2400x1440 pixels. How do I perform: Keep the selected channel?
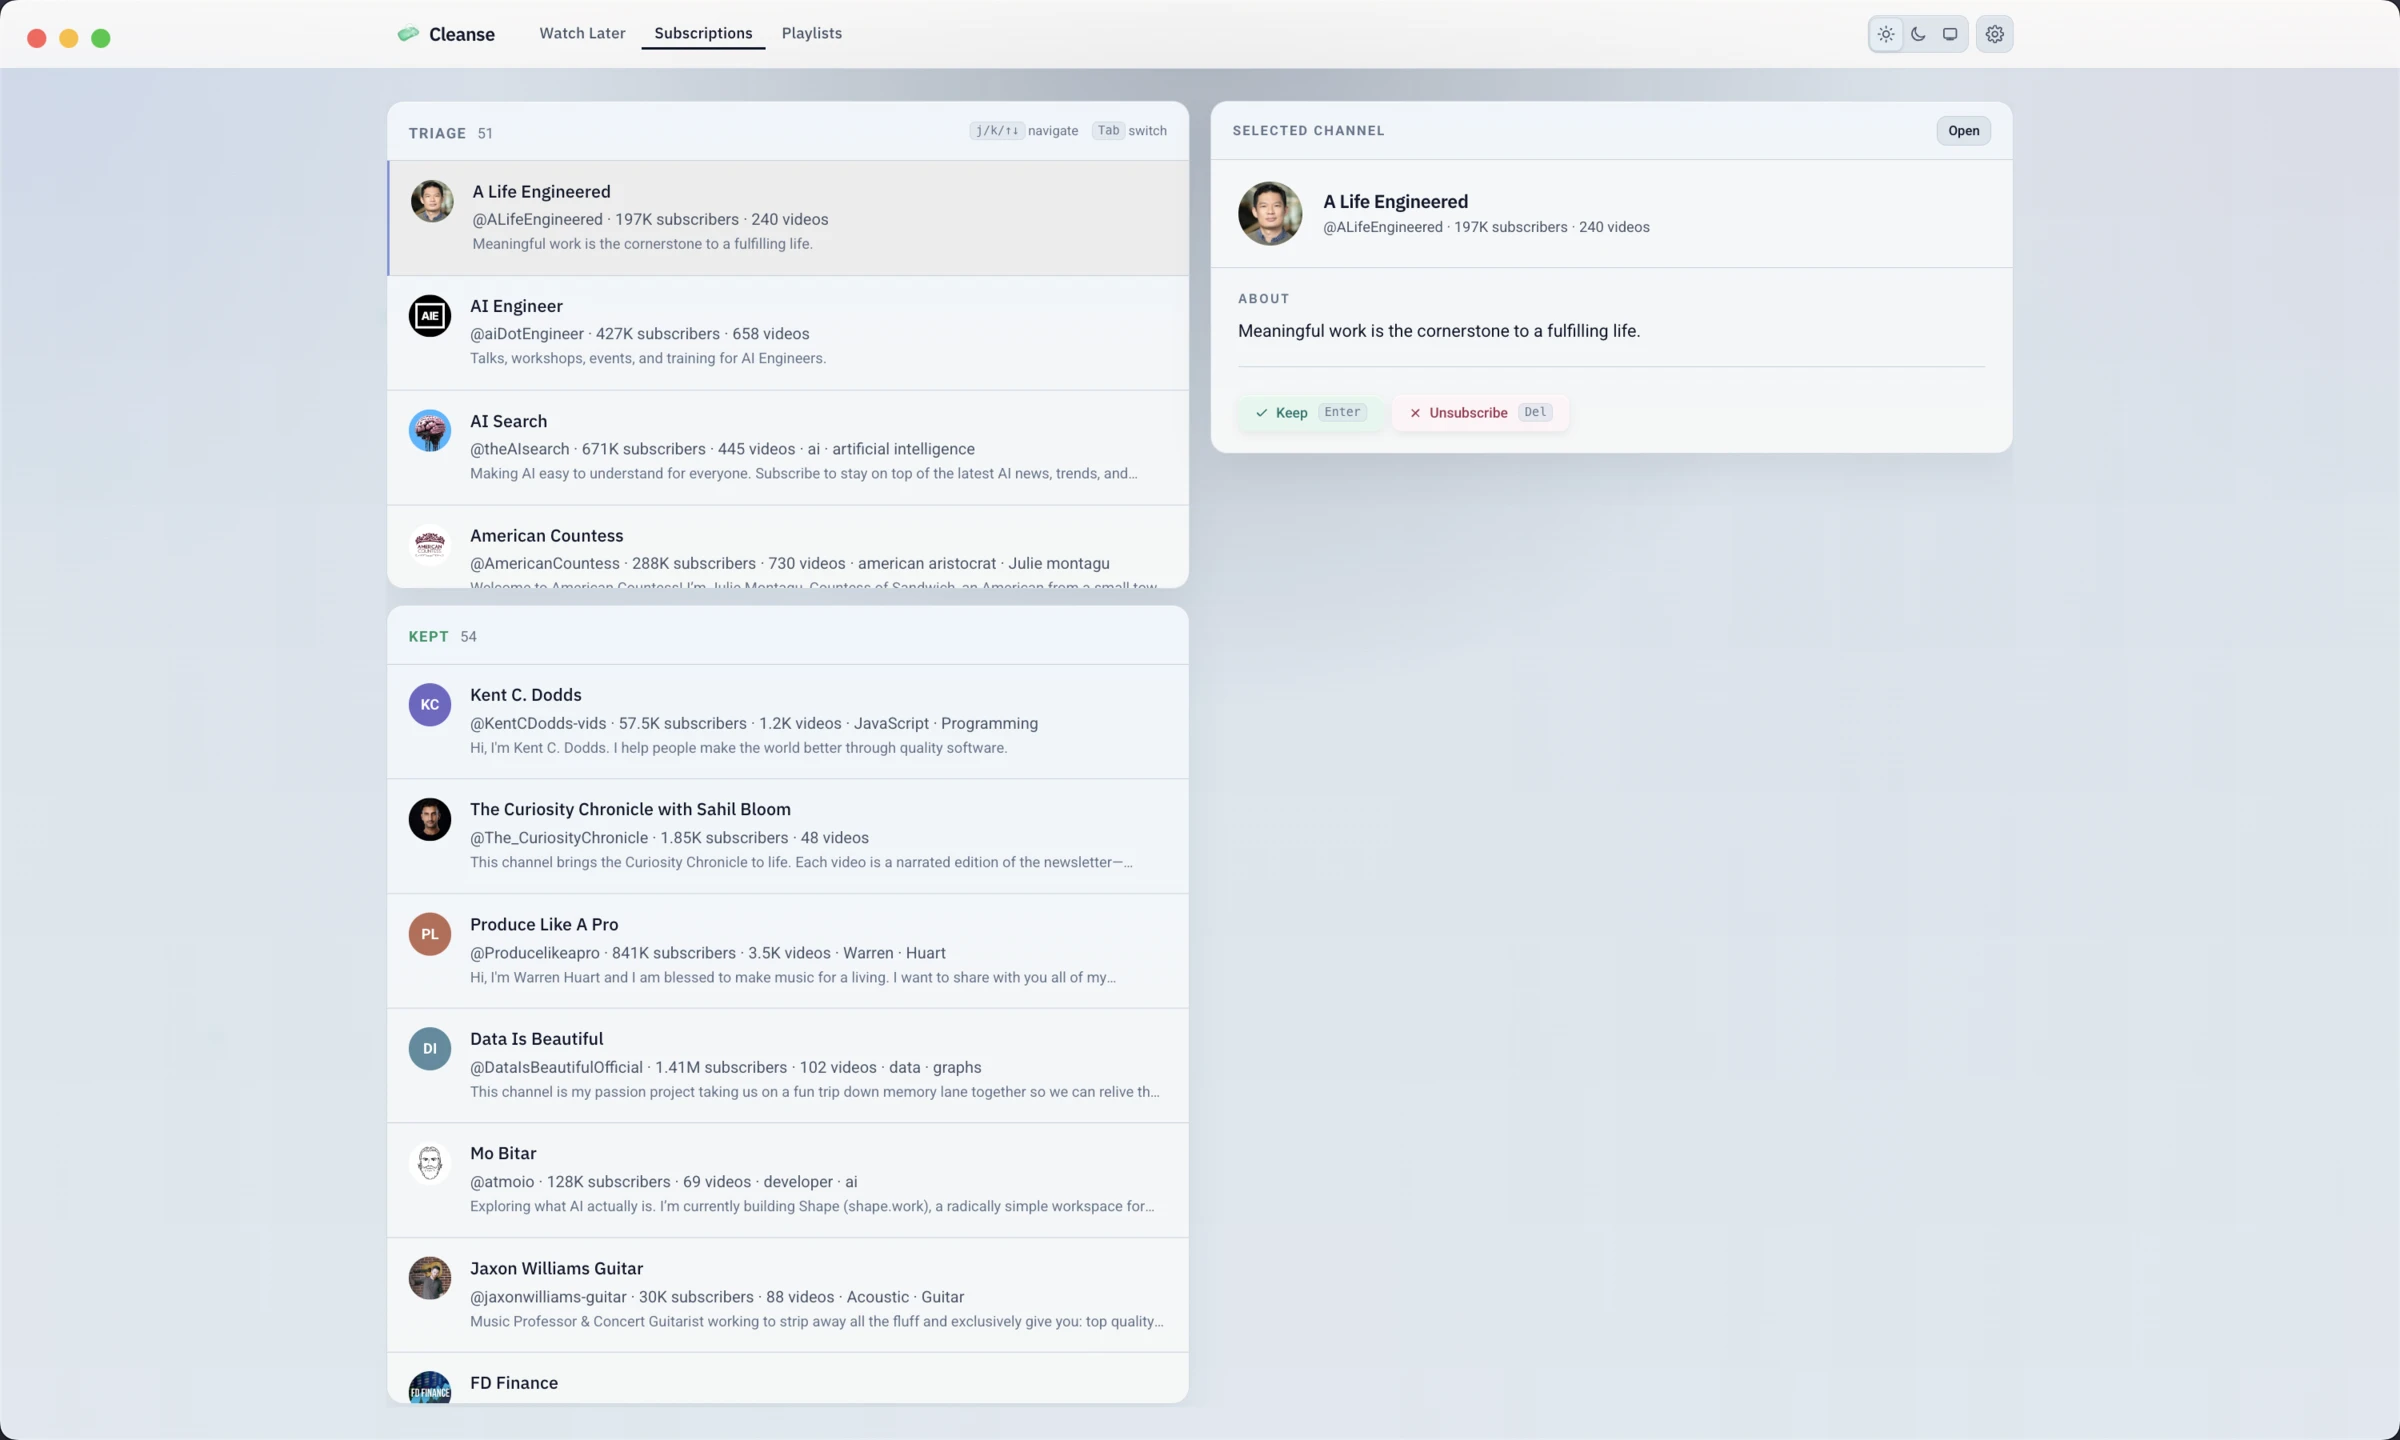click(x=1311, y=412)
